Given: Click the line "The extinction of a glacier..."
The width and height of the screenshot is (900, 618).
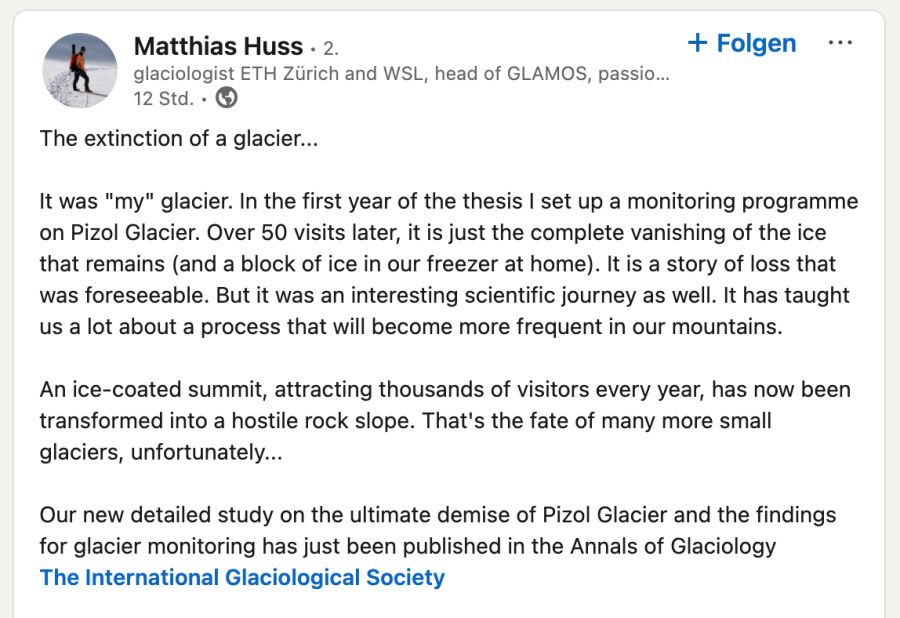Looking at the screenshot, I should (179, 139).
